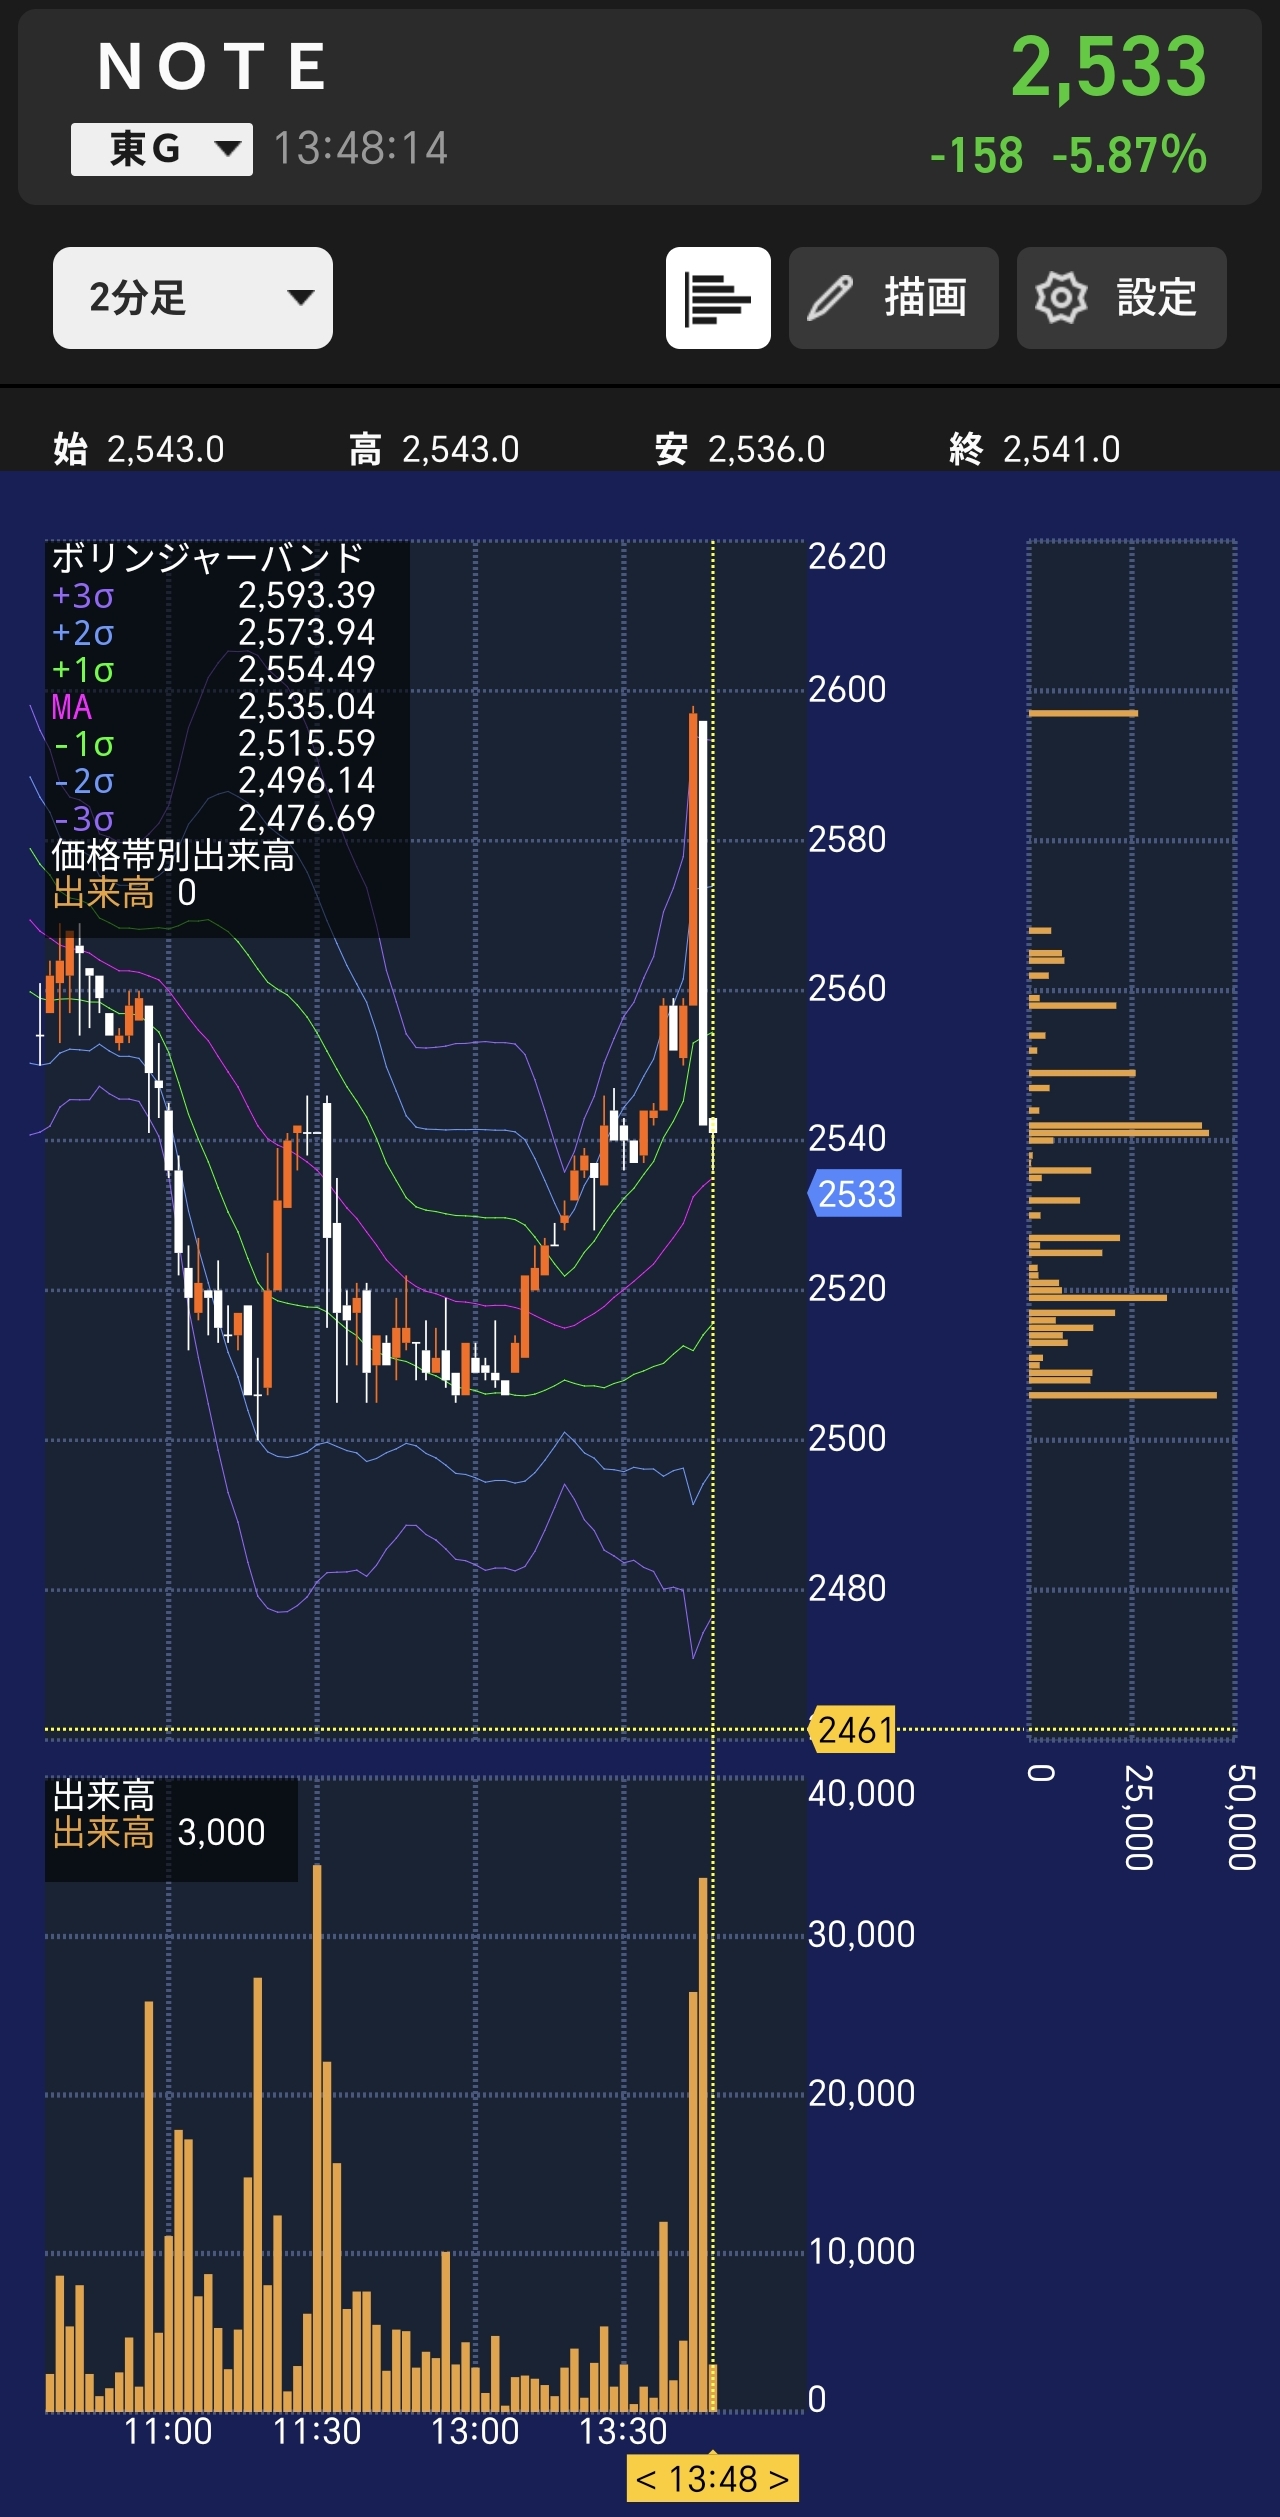Tap the green 2,533 header price

point(1108,68)
